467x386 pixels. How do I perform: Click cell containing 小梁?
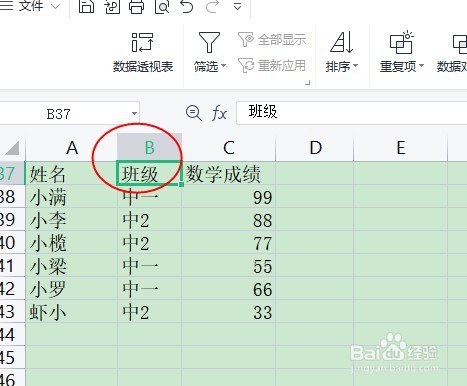[71, 266]
